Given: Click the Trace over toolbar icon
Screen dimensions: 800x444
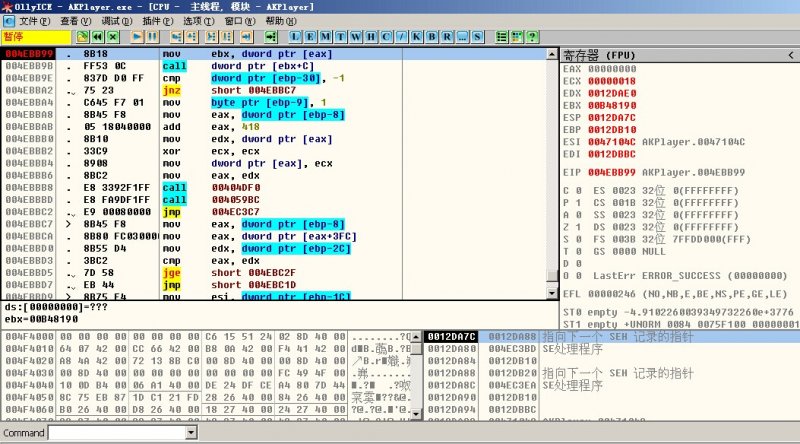Looking at the screenshot, I should coord(227,37).
